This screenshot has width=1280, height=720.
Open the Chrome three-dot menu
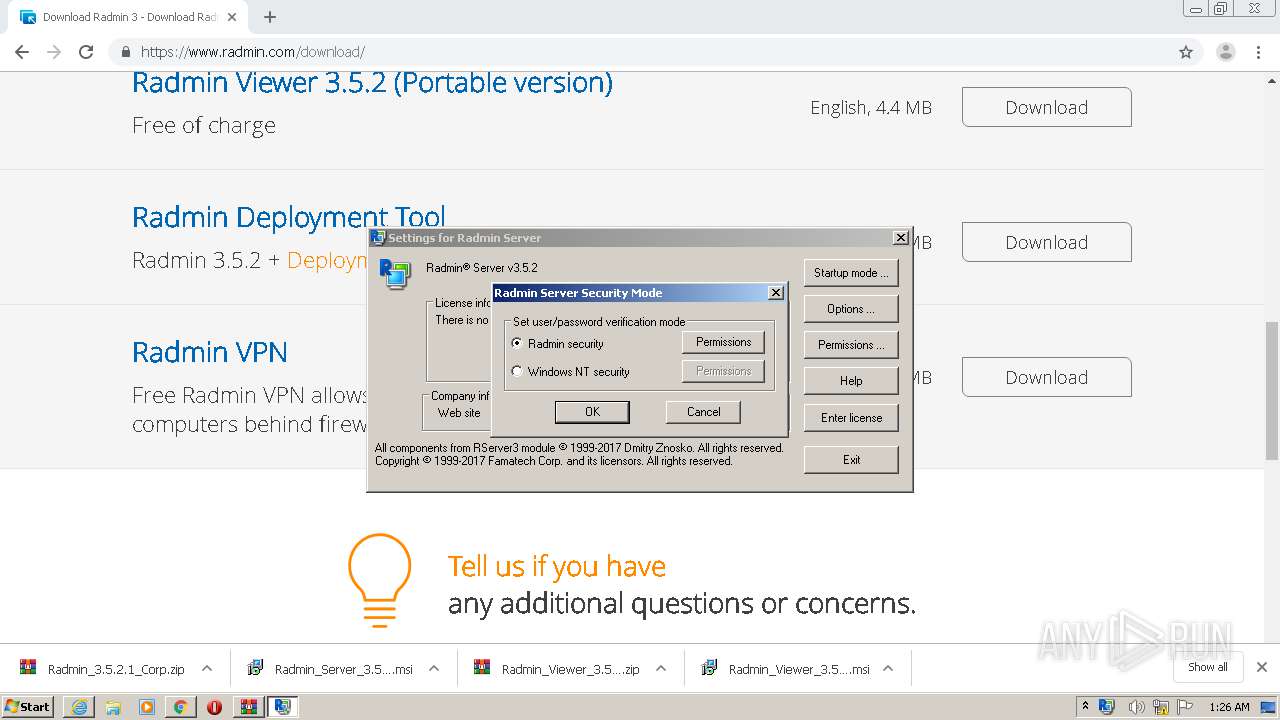point(1257,52)
